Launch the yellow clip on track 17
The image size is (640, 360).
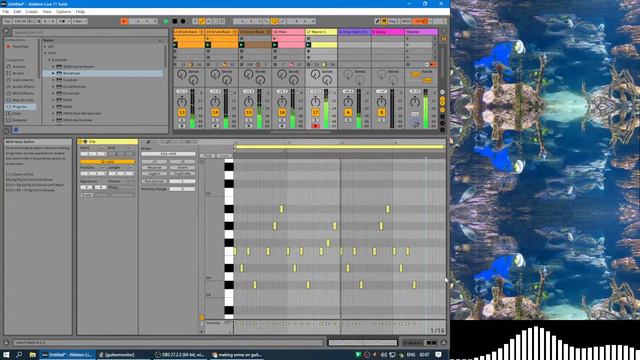point(309,45)
